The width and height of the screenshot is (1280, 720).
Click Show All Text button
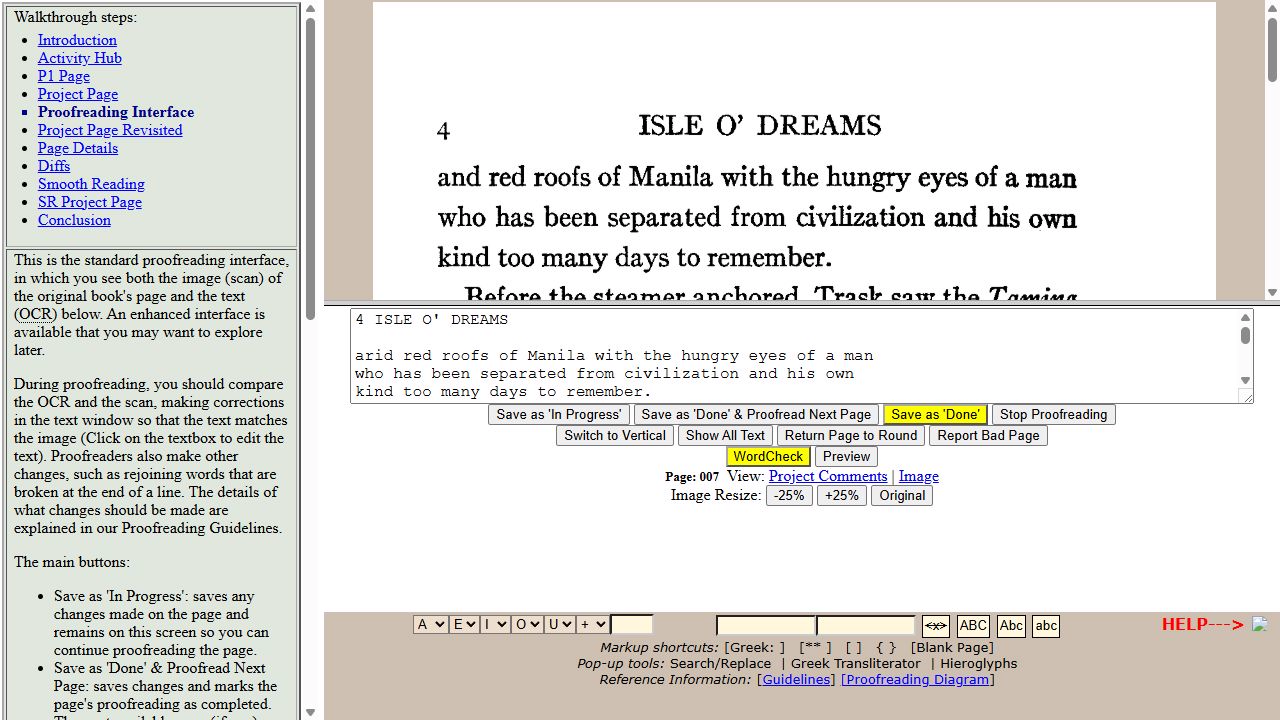point(725,436)
